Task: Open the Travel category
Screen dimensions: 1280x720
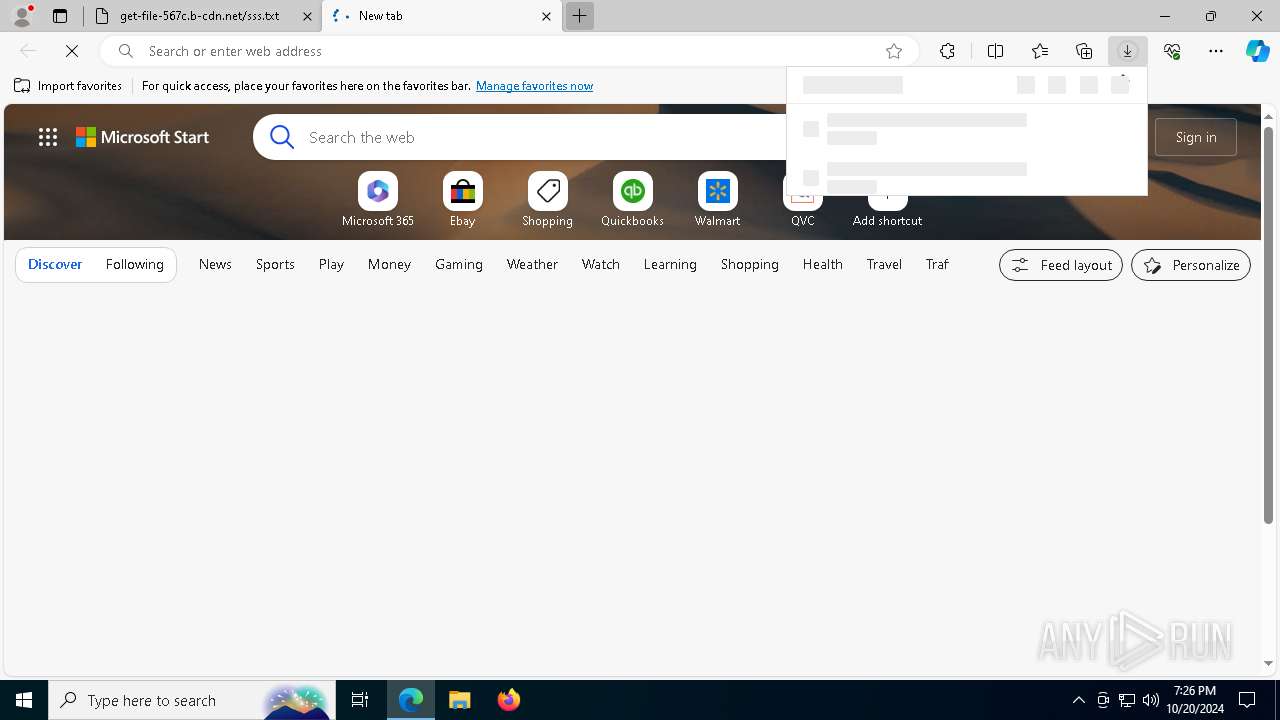Action: [884, 264]
